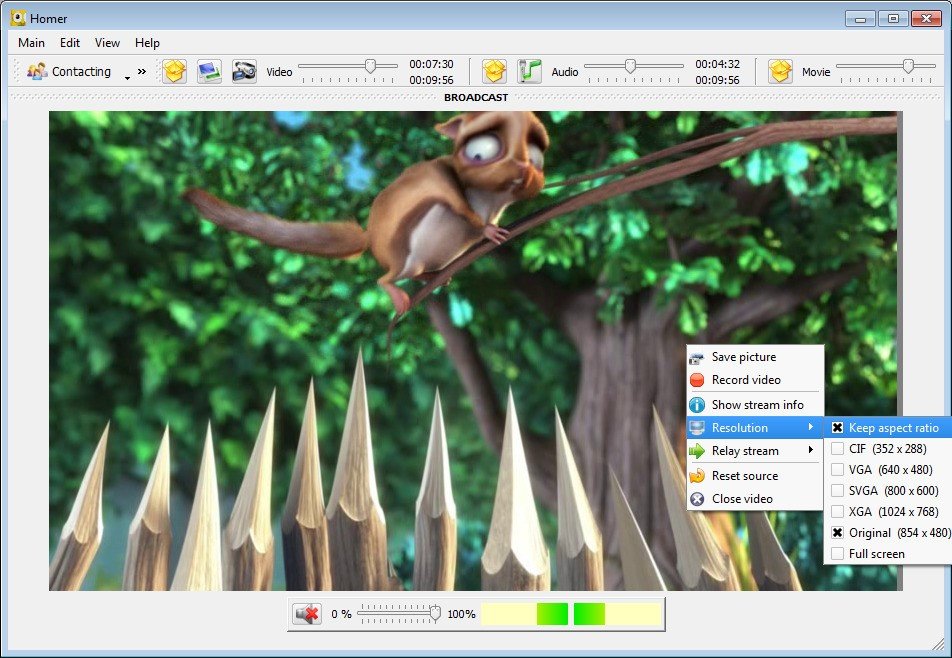952x658 pixels.
Task: Click the Close video X icon
Action: point(697,499)
